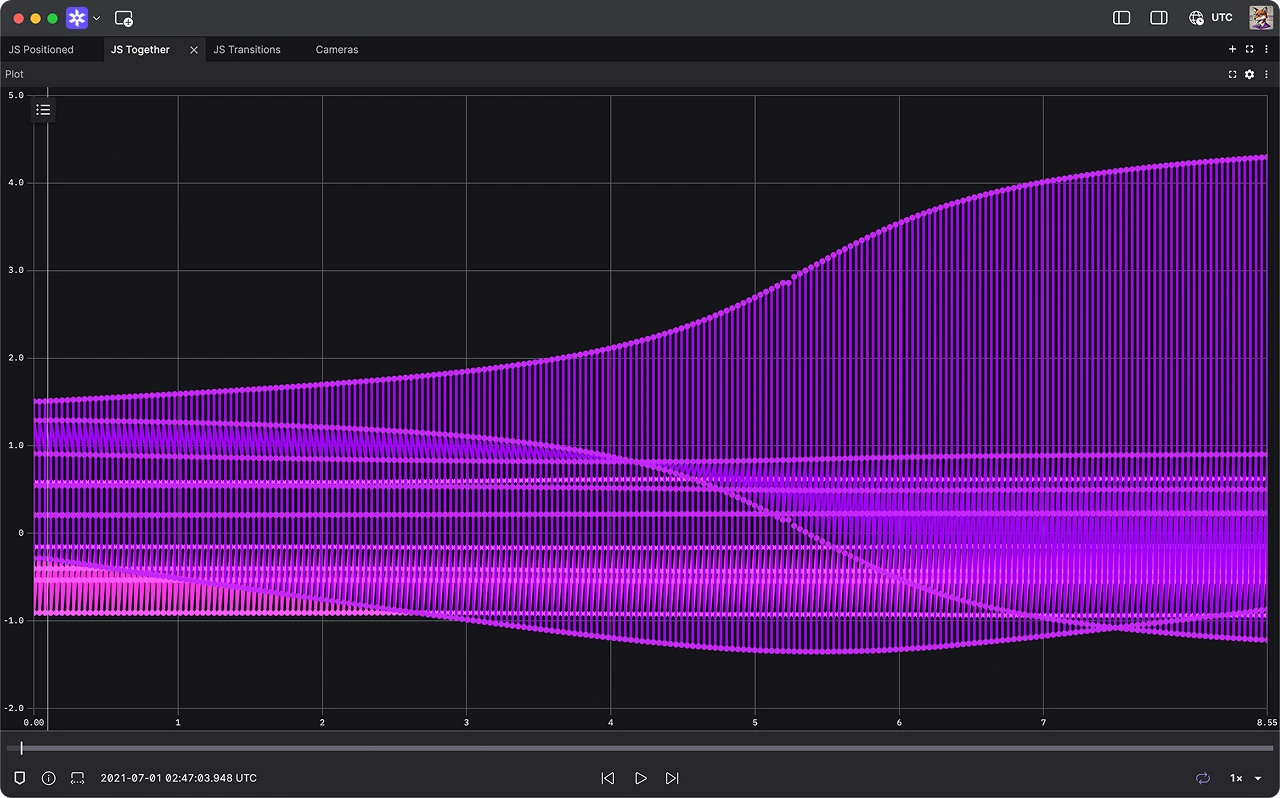The image size is (1280, 798).
Task: Open the playback speed 1x dropdown
Action: pyautogui.click(x=1243, y=778)
